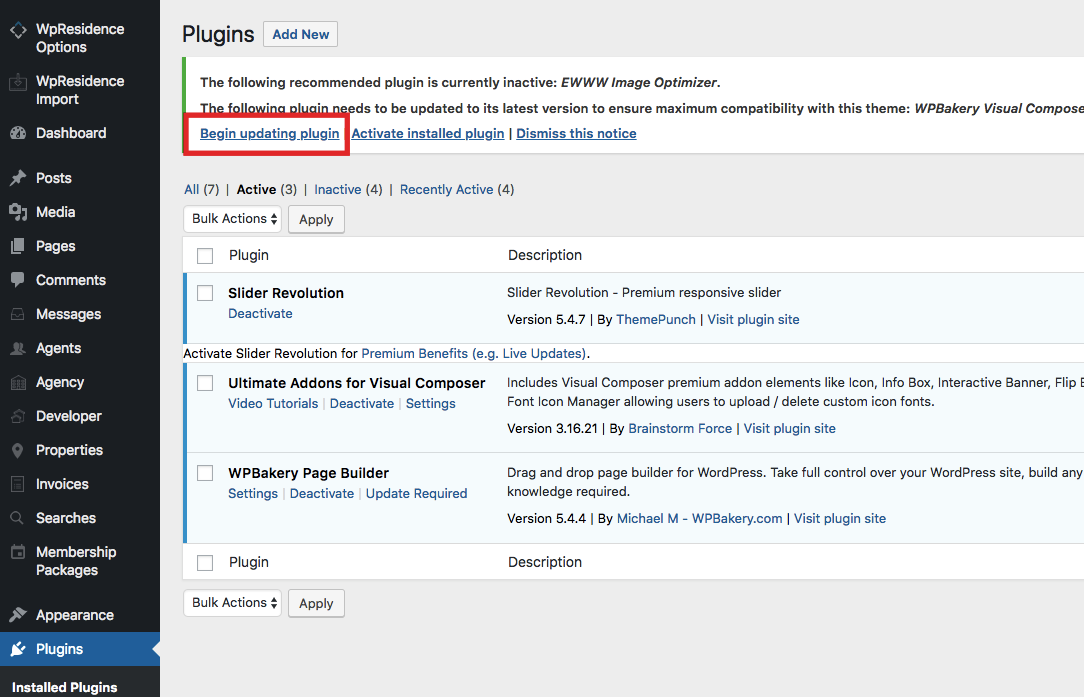The image size is (1084, 697).
Task: Click the Description column header at top
Action: (x=545, y=255)
